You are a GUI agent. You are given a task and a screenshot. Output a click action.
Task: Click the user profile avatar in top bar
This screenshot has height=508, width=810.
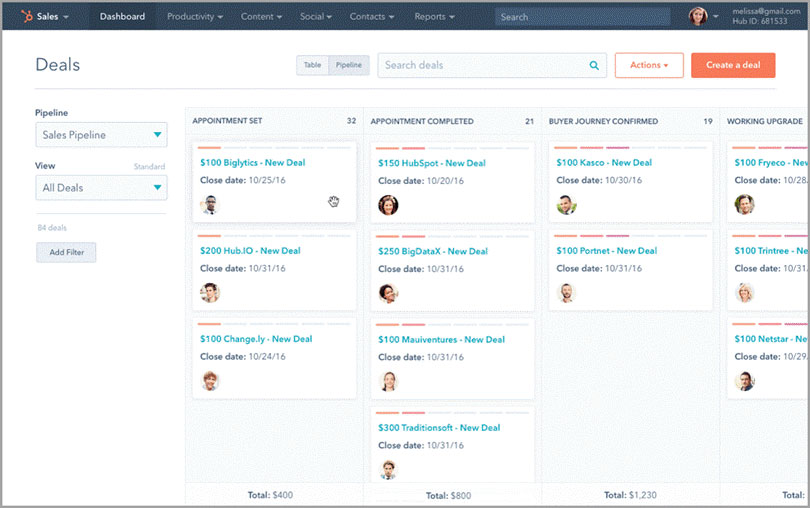coord(698,16)
